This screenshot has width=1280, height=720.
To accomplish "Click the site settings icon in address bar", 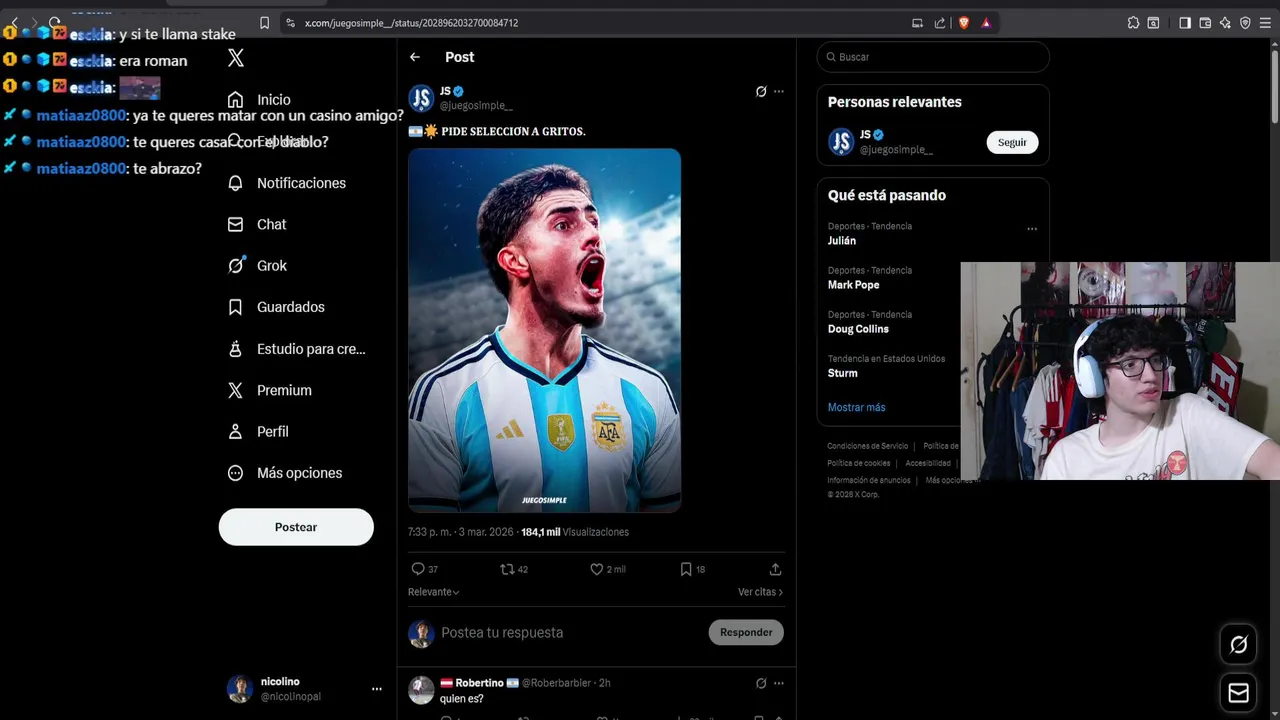I will [x=290, y=23].
